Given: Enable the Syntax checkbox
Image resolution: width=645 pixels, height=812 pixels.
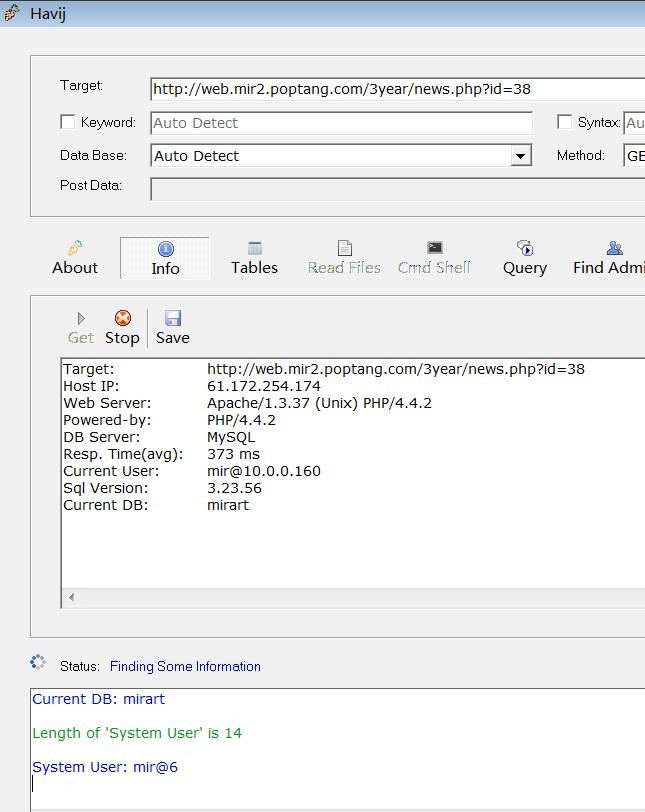Looking at the screenshot, I should (564, 122).
